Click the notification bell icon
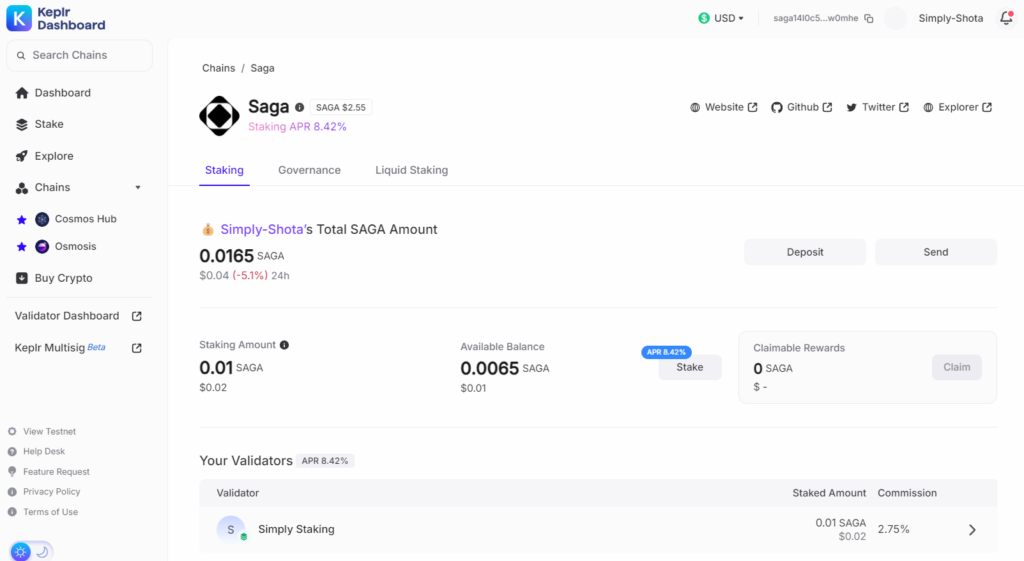The width and height of the screenshot is (1024, 561). click(1006, 18)
